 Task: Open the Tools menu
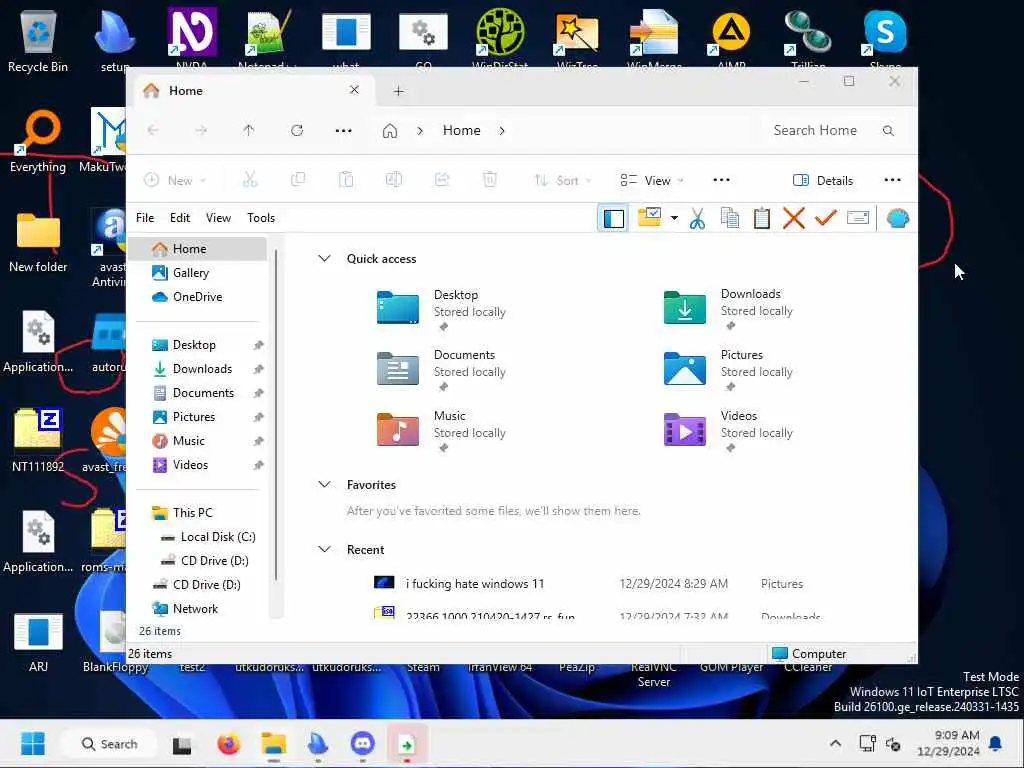click(261, 218)
